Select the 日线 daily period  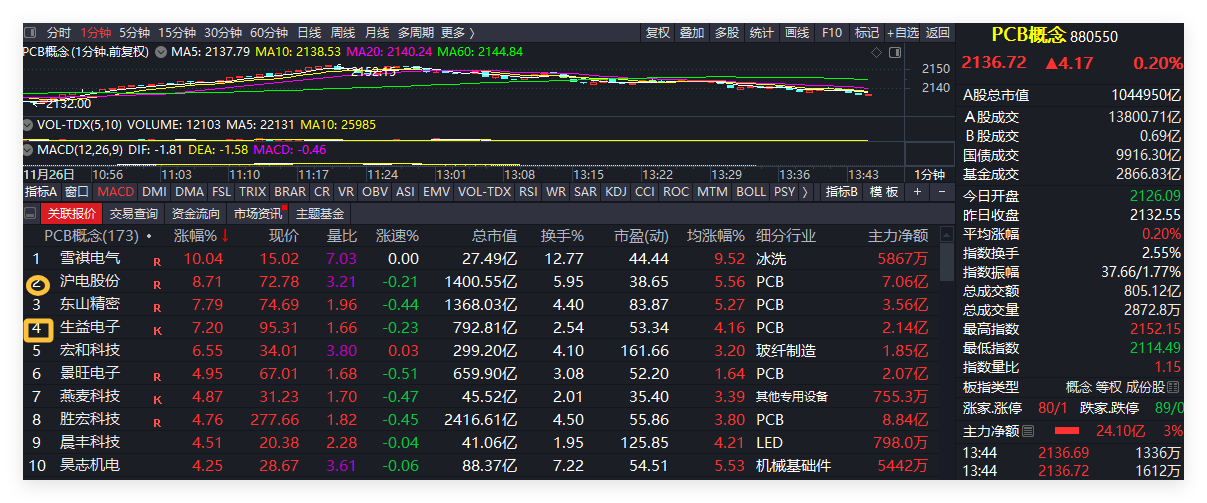[309, 33]
